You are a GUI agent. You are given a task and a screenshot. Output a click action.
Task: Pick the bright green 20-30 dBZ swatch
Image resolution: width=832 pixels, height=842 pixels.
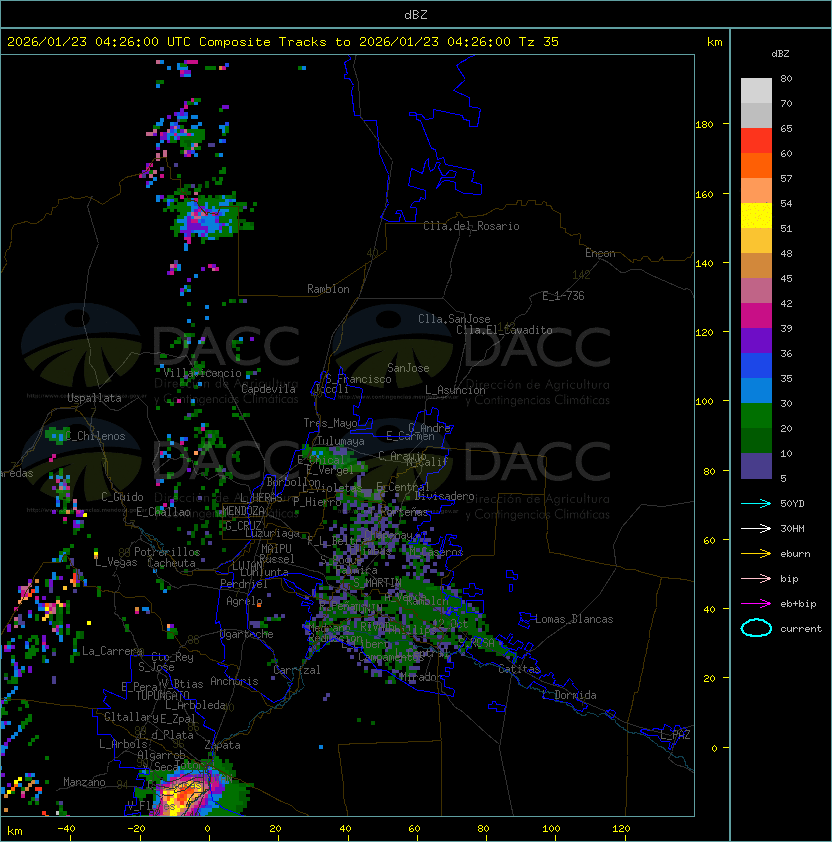tap(756, 416)
